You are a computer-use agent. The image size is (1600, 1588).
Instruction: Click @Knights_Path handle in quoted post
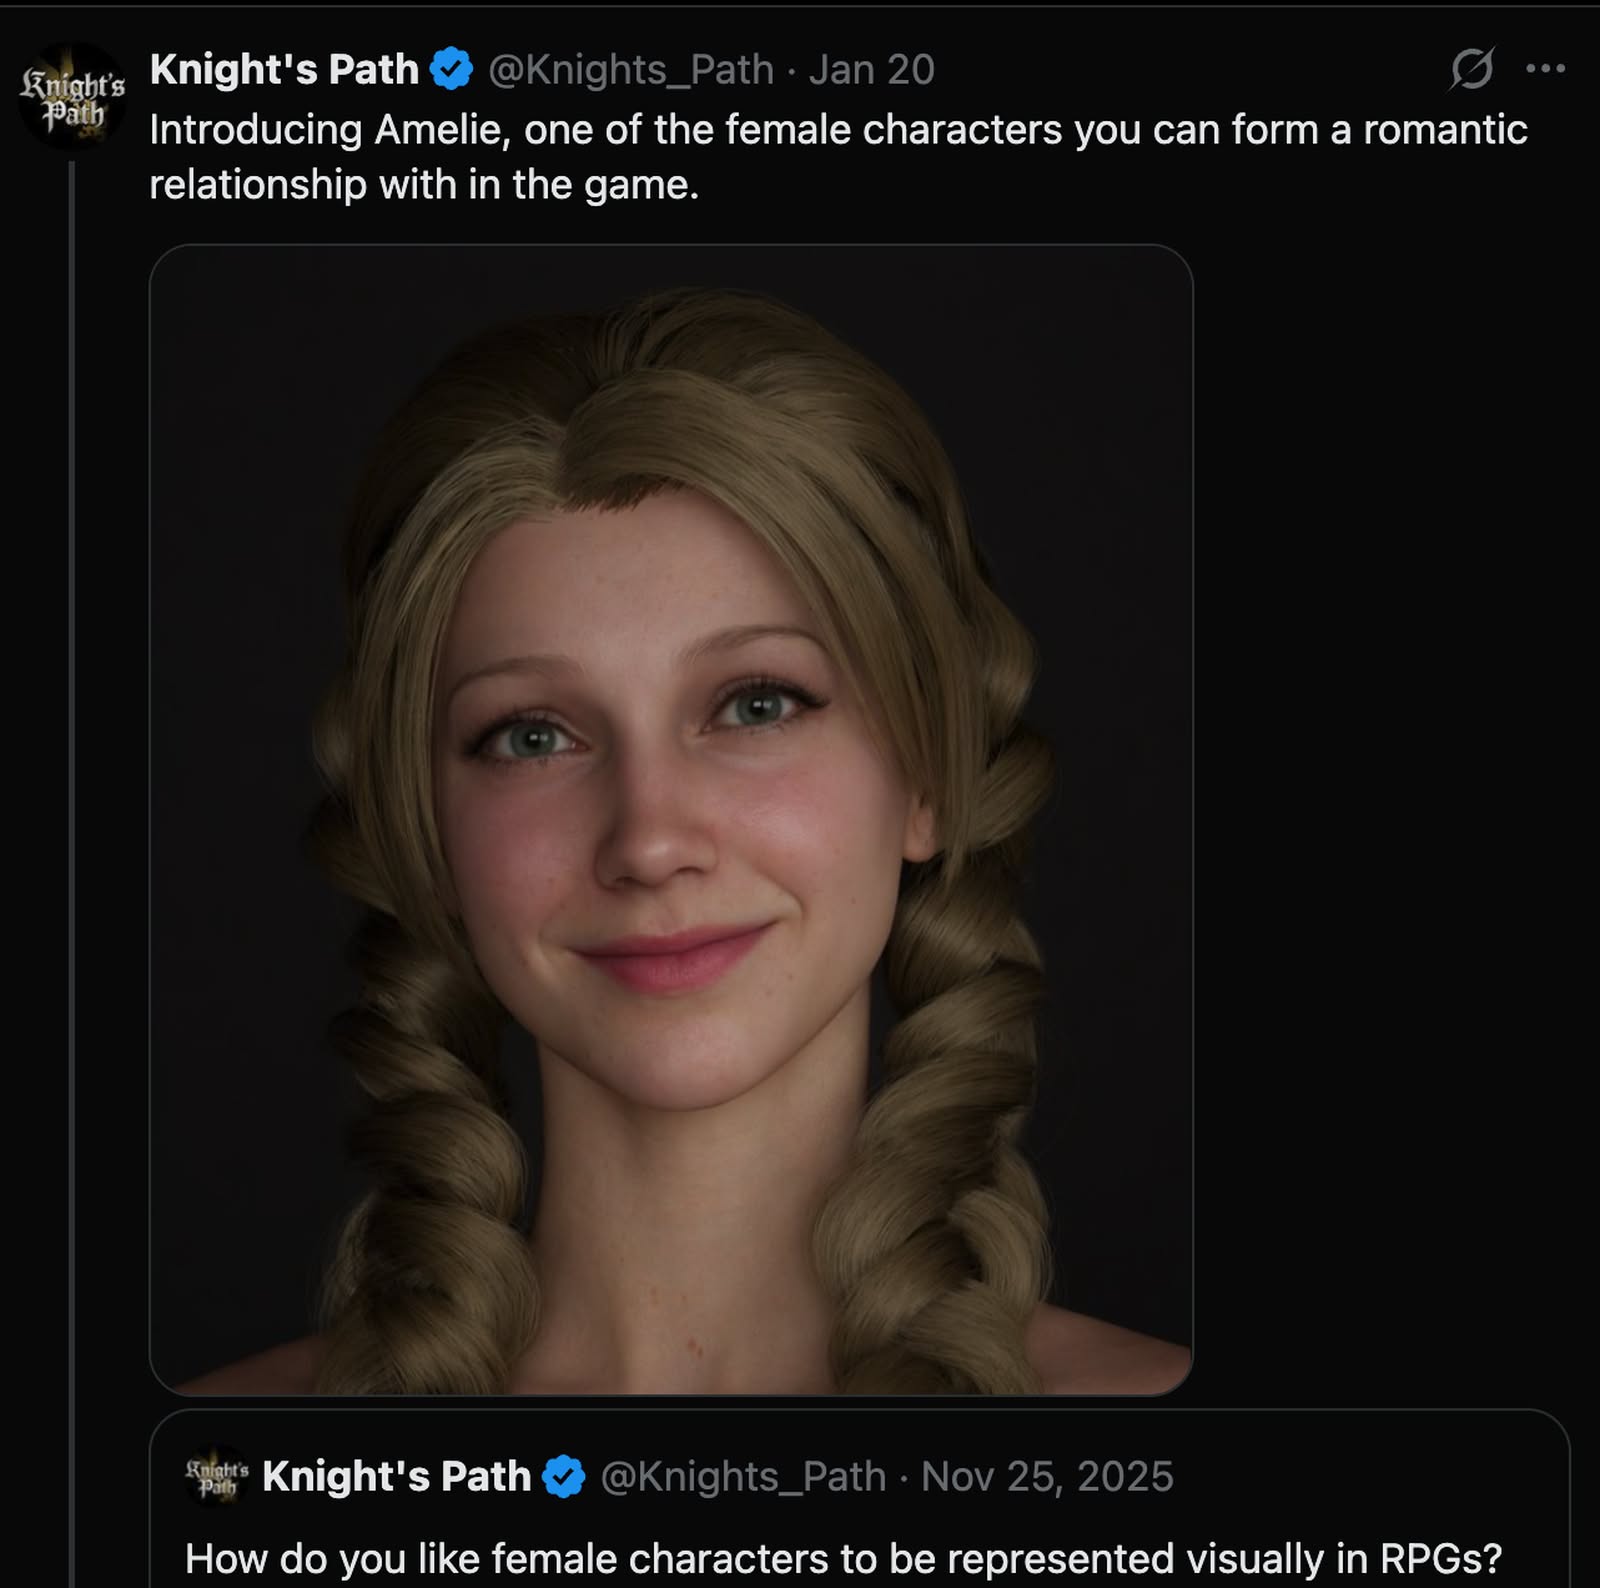click(743, 1477)
